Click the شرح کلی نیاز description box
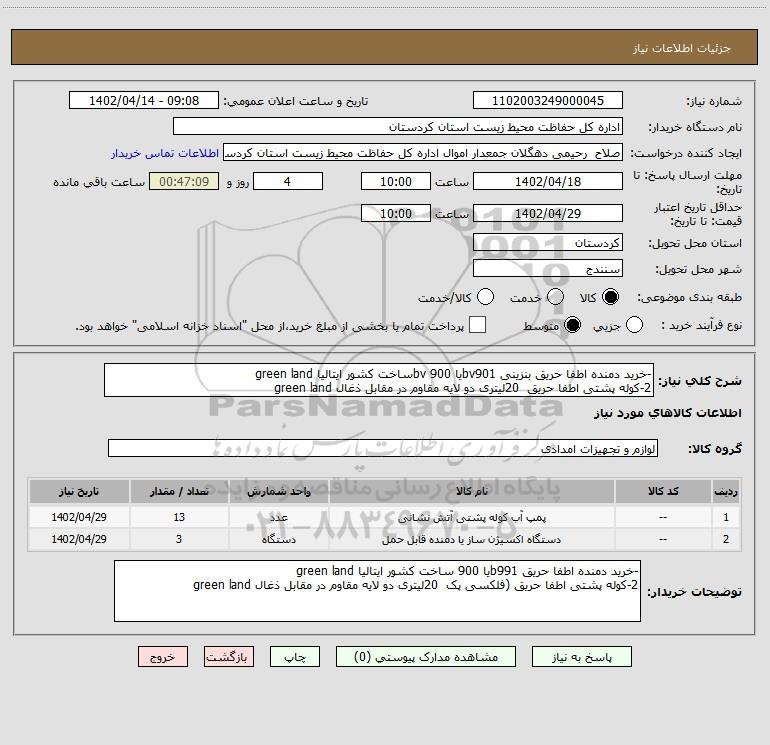This screenshot has height=745, width=770. [x=379, y=381]
